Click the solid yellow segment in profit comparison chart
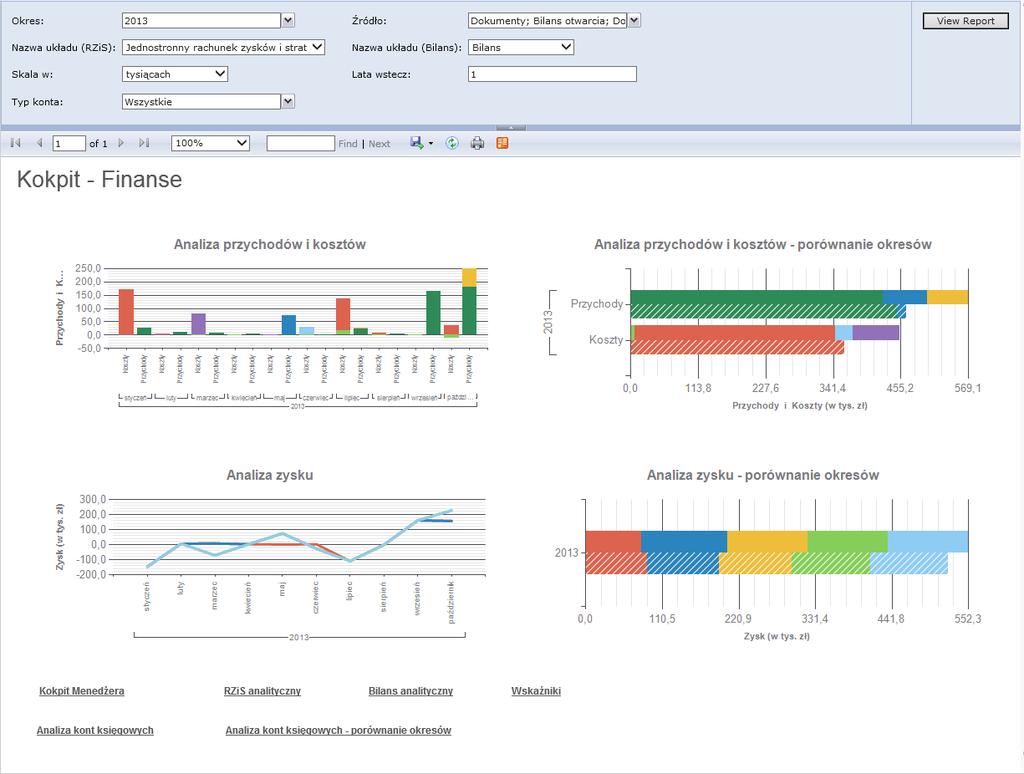 pyautogui.click(x=767, y=541)
